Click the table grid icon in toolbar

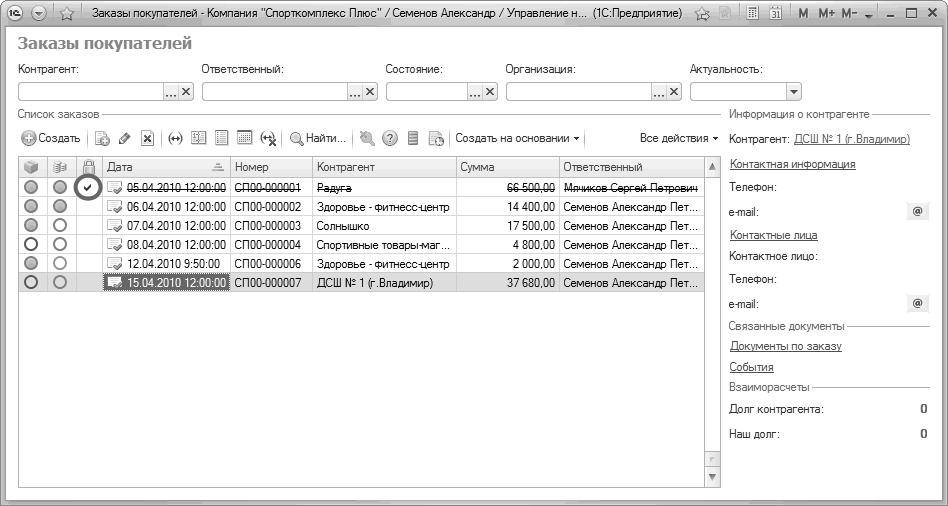click(x=244, y=138)
